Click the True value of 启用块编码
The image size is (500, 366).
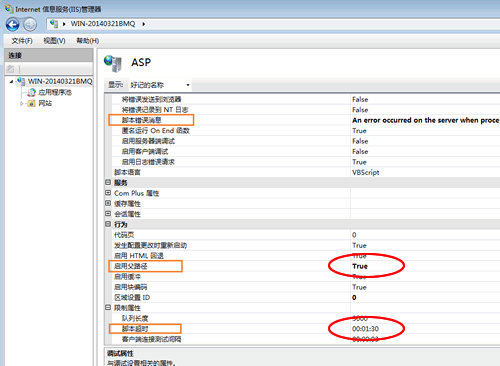(x=359, y=287)
